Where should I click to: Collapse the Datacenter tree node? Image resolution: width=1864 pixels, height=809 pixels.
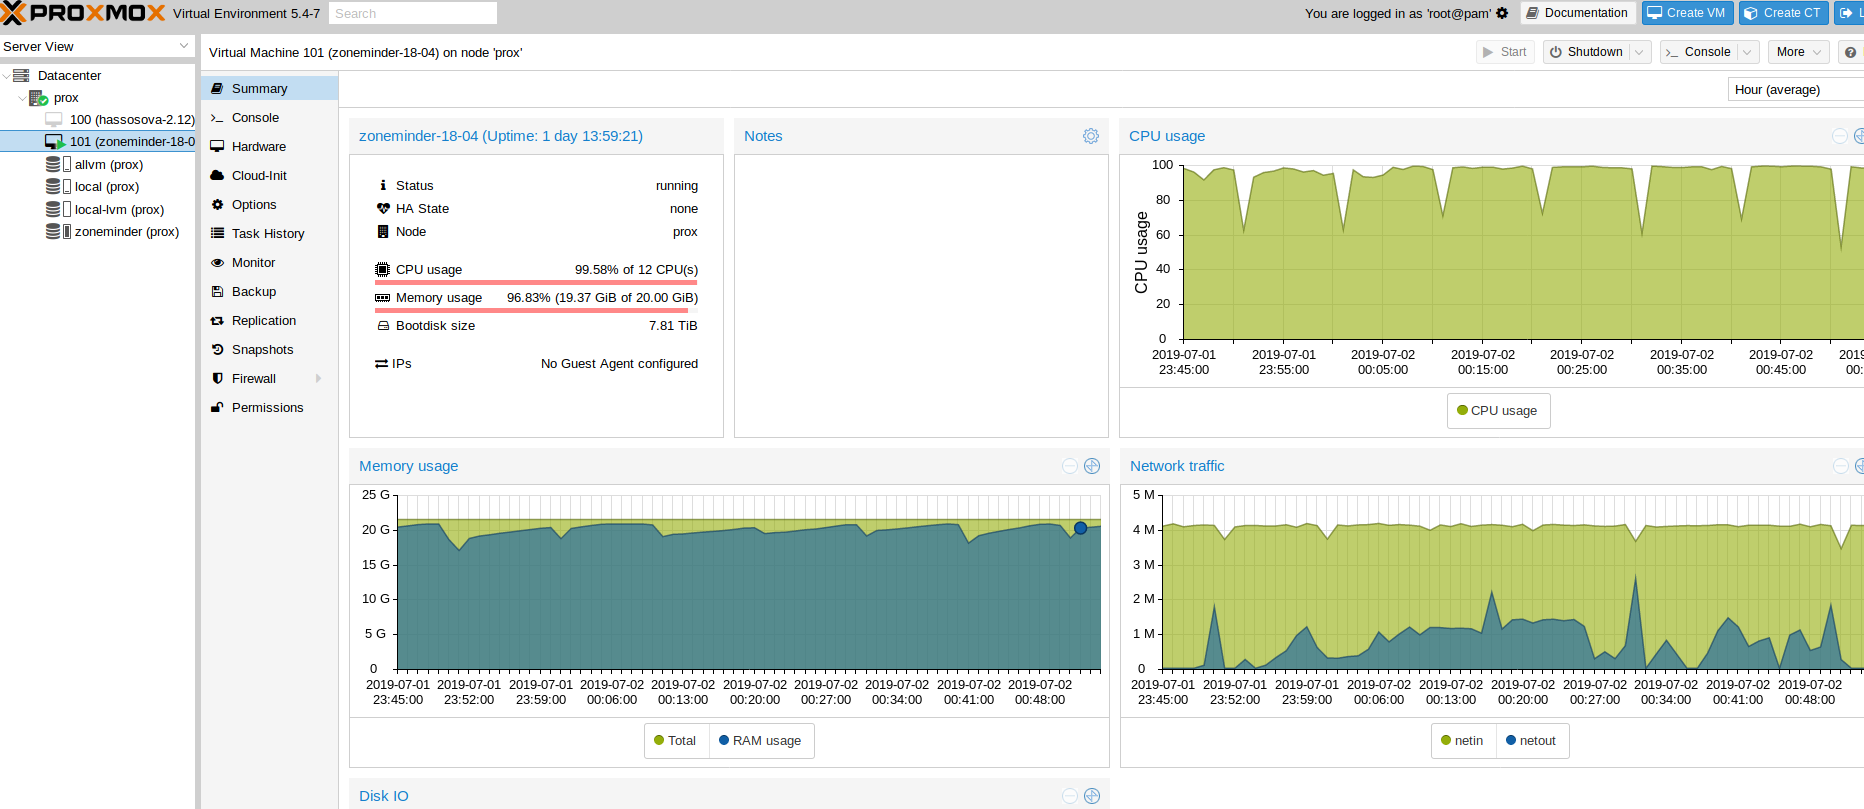[x=7, y=75]
